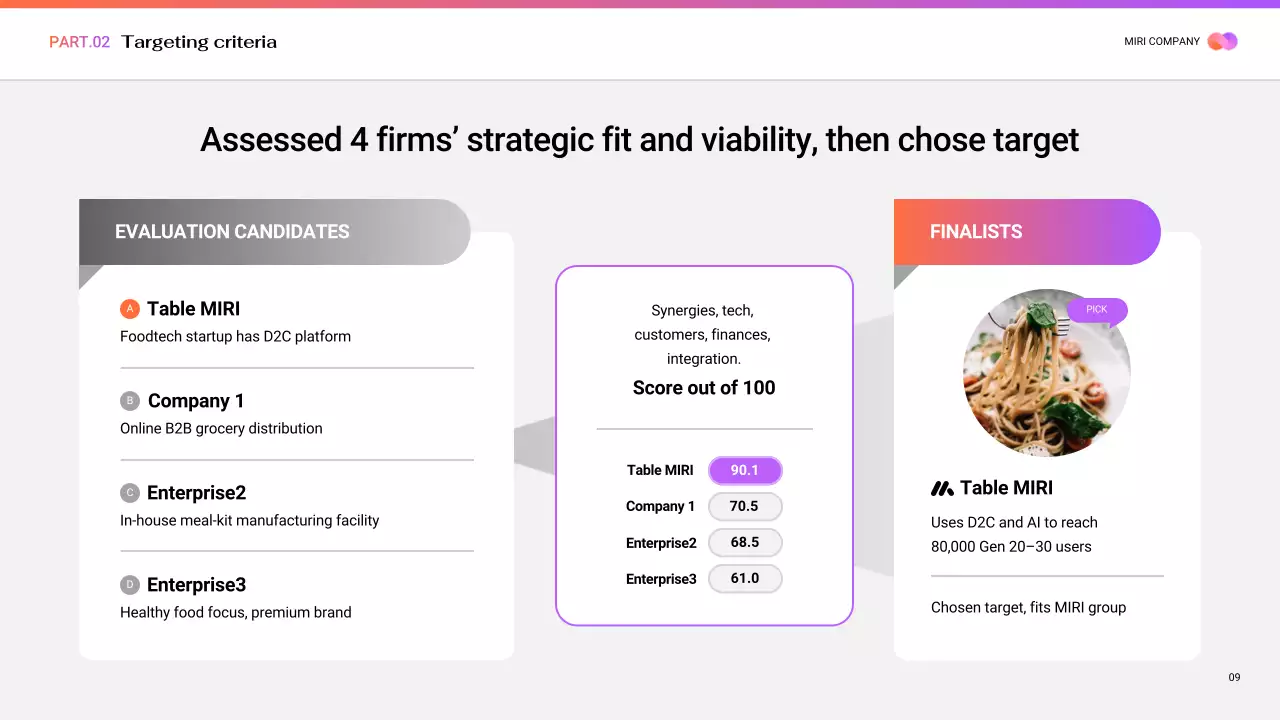This screenshot has height=720, width=1280.
Task: Select the Evaluation Candidates header tab
Action: coord(273,232)
